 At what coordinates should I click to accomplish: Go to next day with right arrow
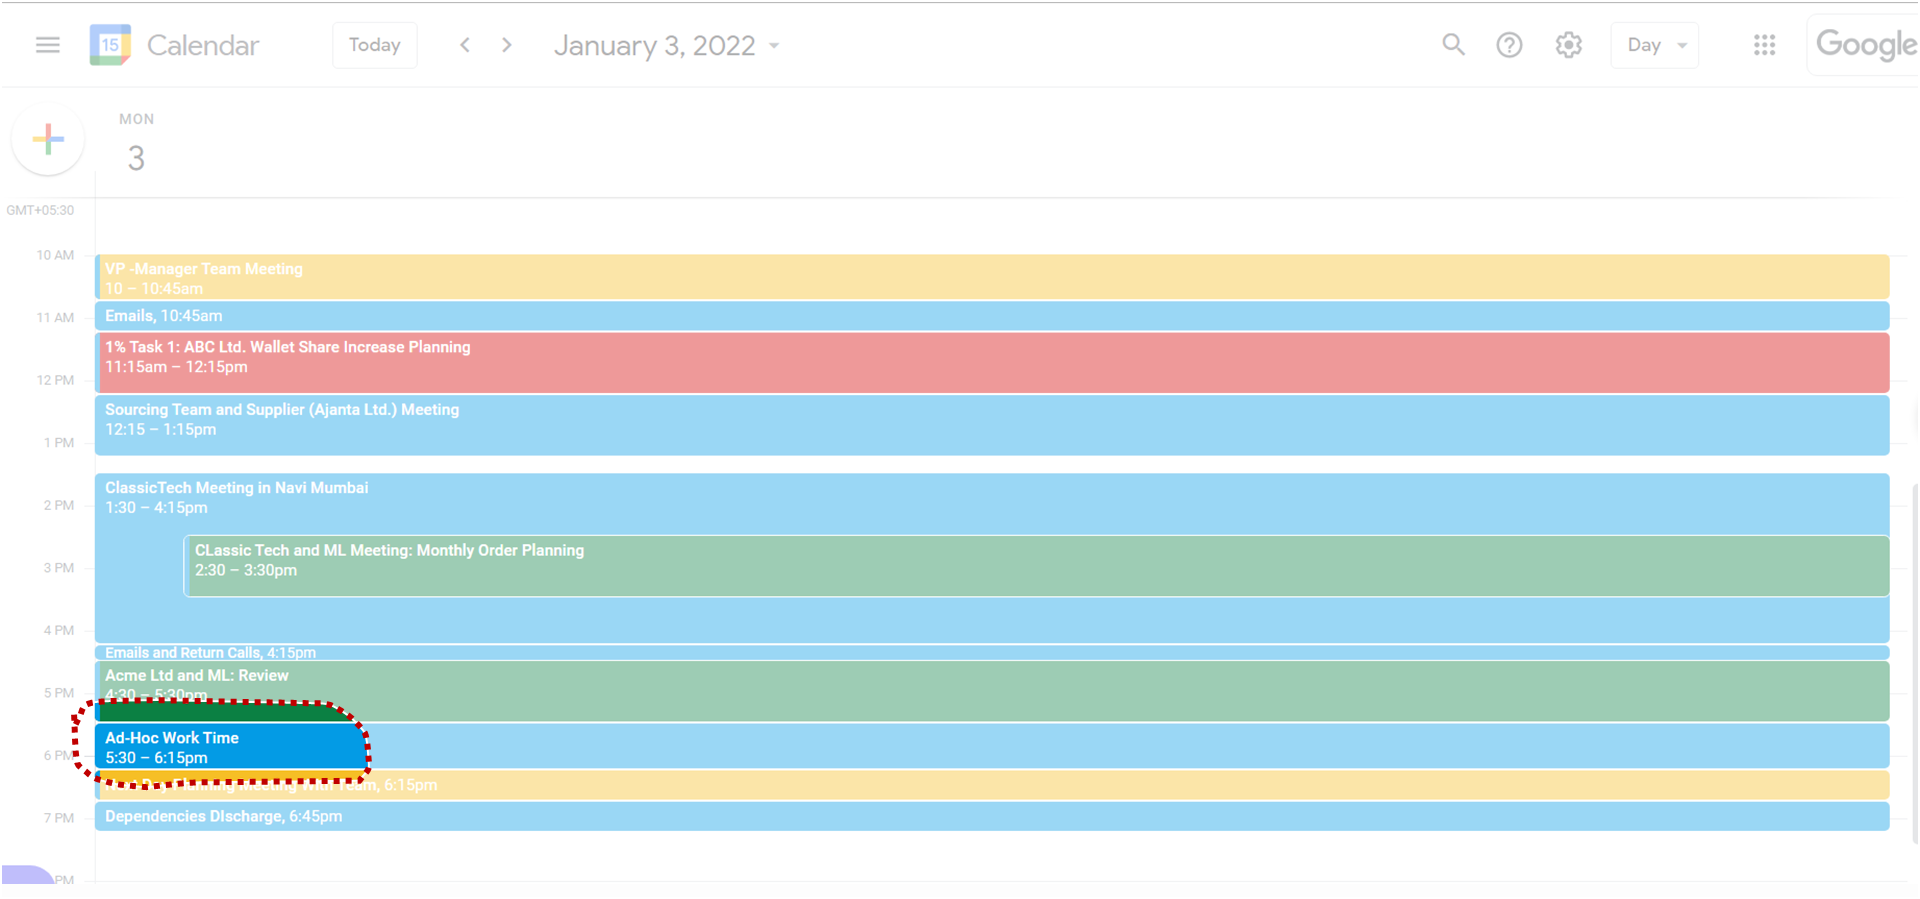[507, 45]
